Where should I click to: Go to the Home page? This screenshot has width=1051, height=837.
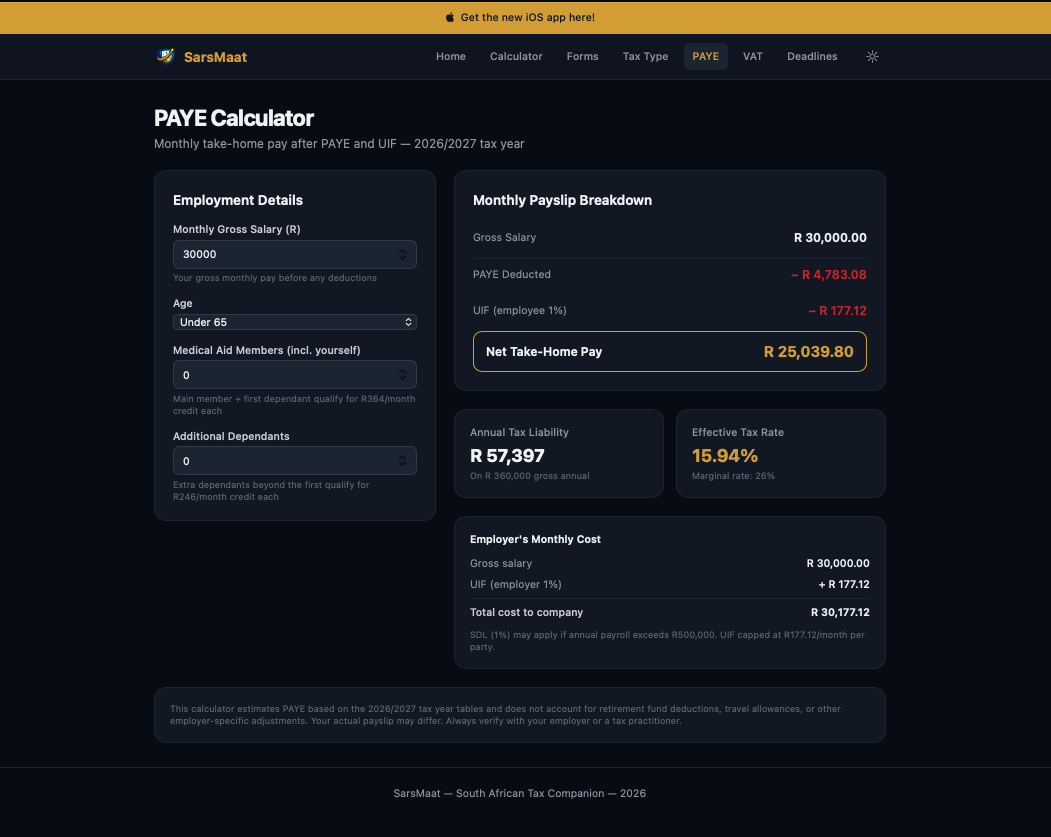click(450, 56)
